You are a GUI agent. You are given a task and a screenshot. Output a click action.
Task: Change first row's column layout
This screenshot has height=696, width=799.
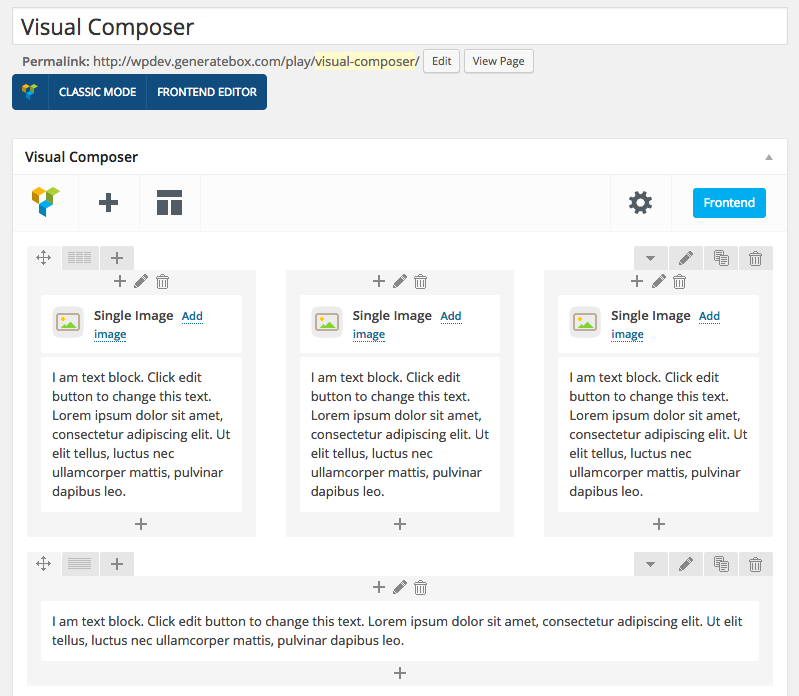79,258
